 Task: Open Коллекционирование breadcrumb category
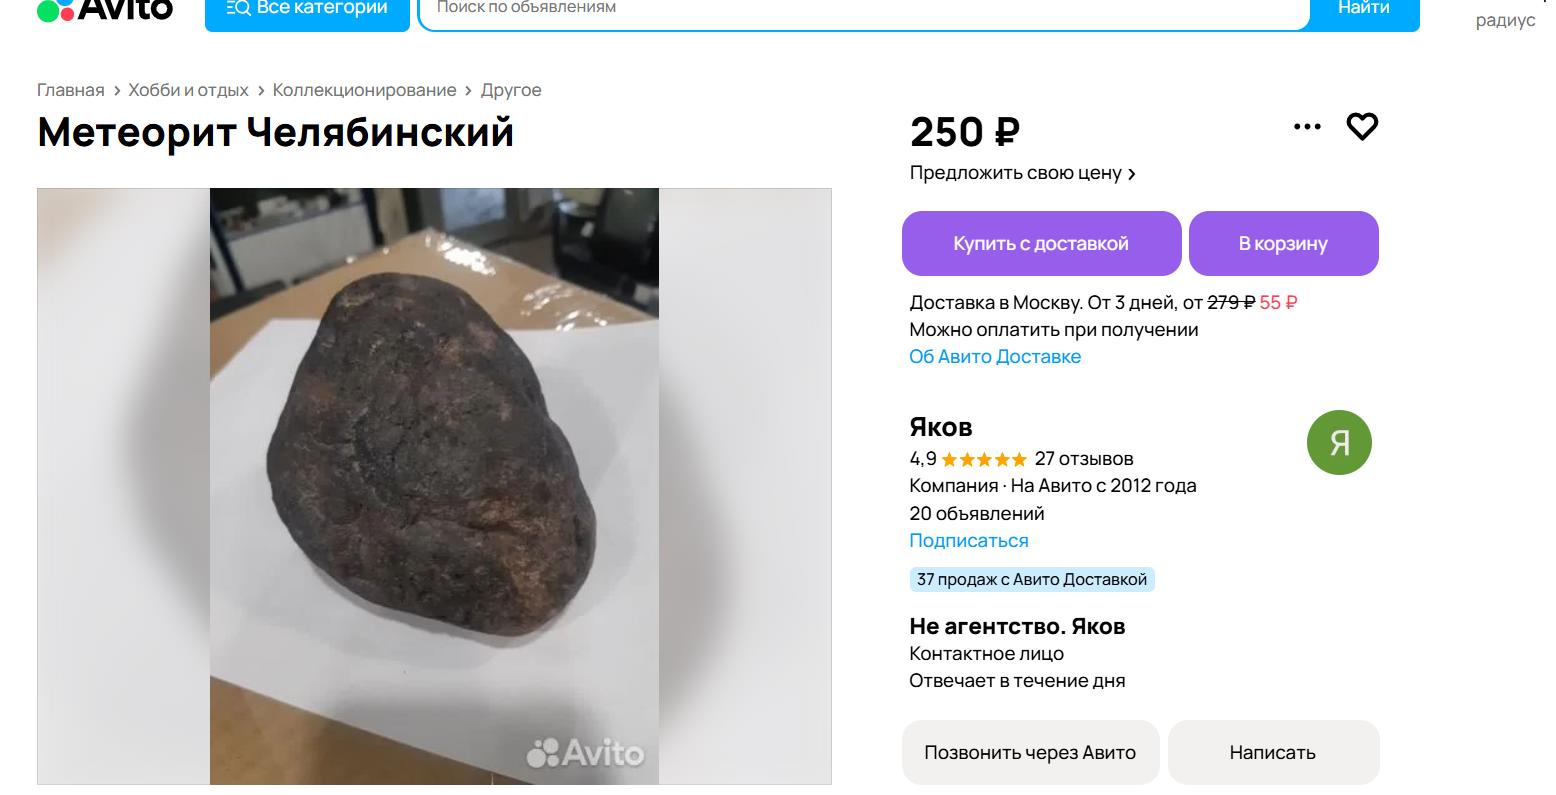coord(364,90)
